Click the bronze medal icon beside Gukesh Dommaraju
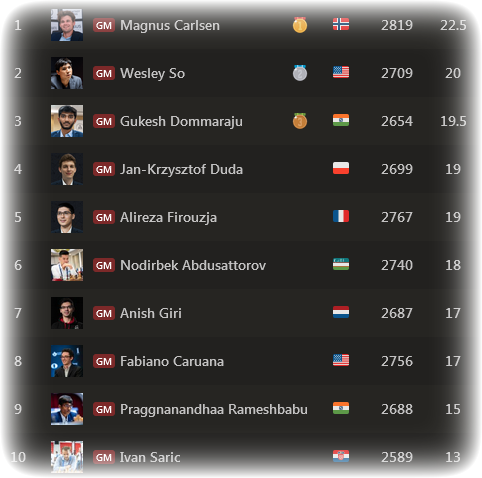The height and width of the screenshot is (478, 482). point(300,121)
